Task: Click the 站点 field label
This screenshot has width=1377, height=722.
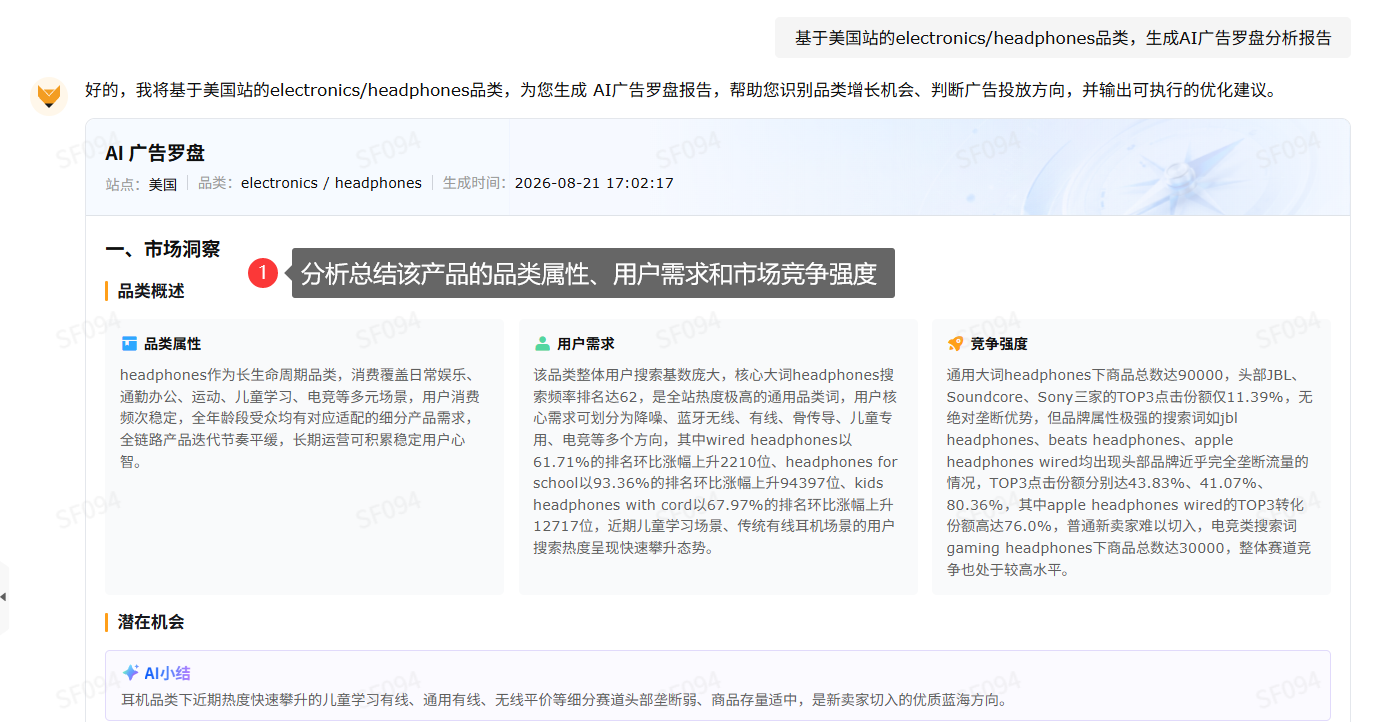Action: click(x=123, y=184)
